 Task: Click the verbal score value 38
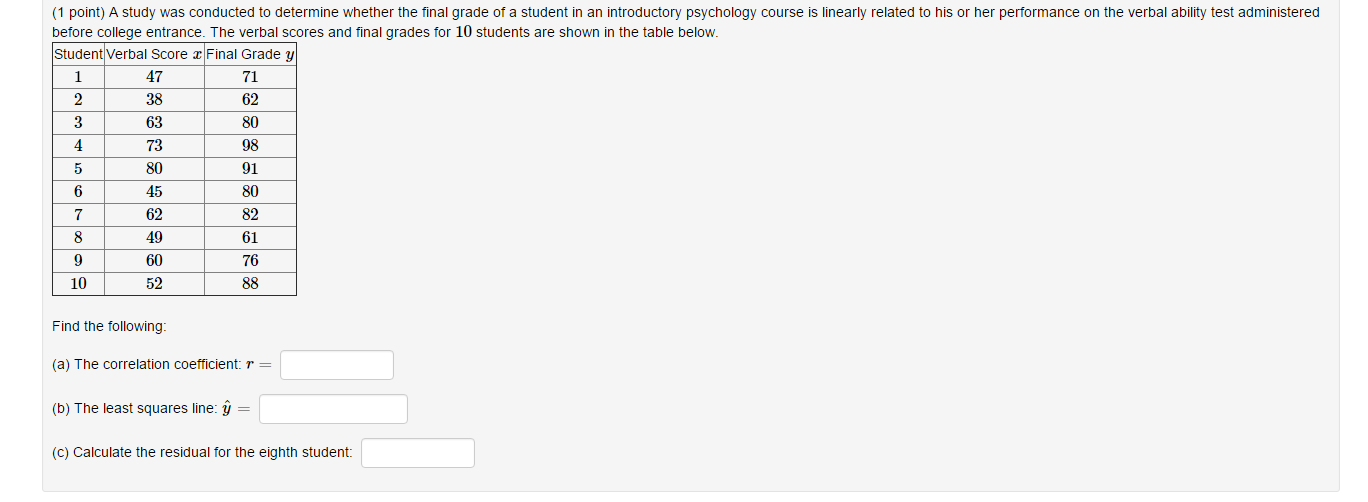pos(154,100)
